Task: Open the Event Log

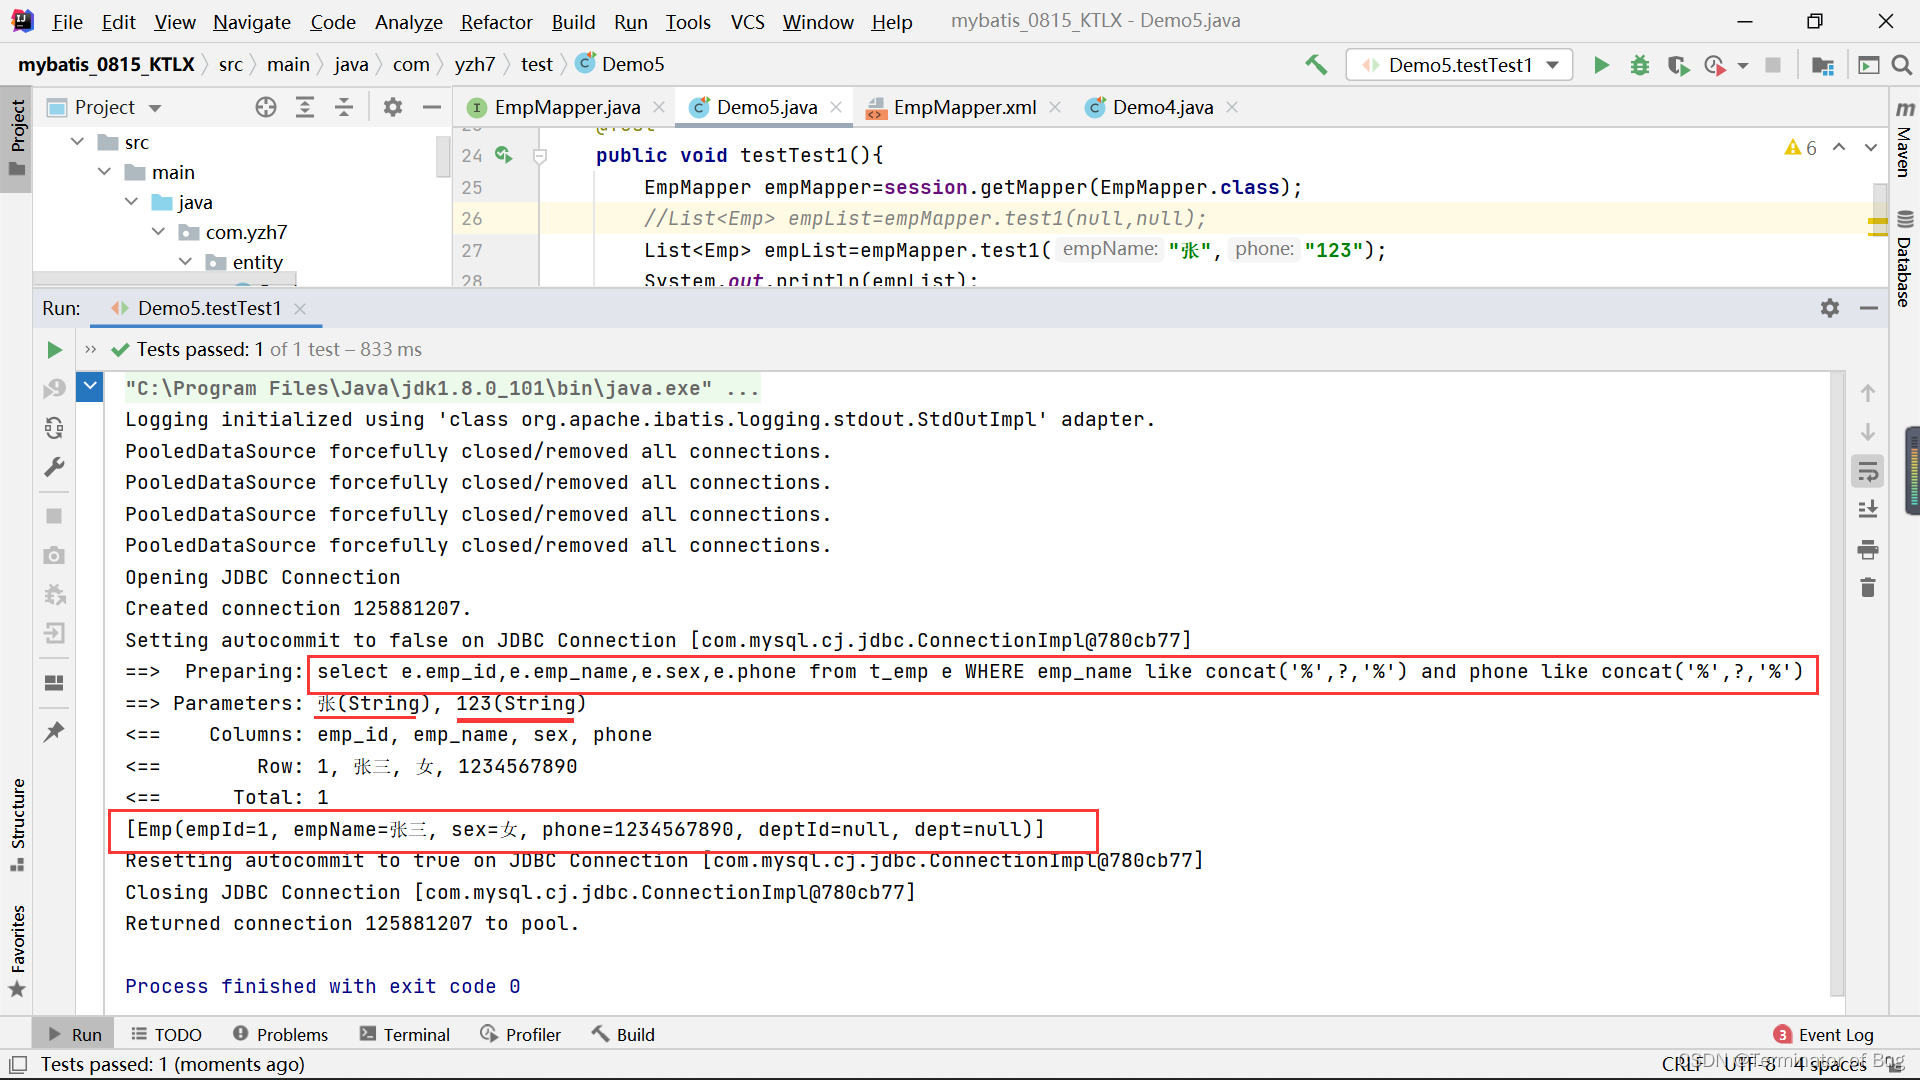Action: 1823,1035
